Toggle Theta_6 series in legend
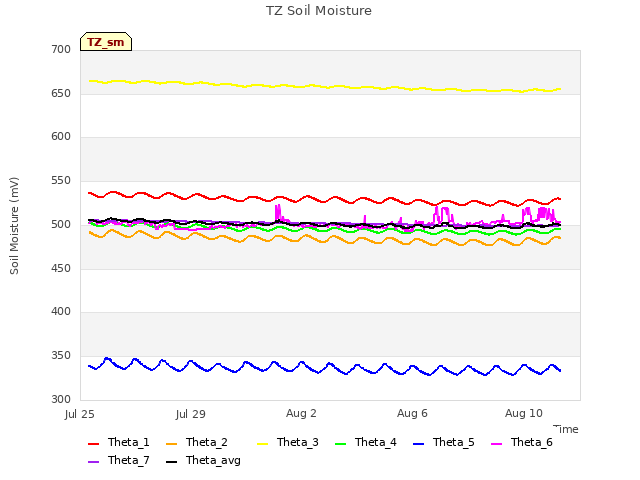 [522, 442]
